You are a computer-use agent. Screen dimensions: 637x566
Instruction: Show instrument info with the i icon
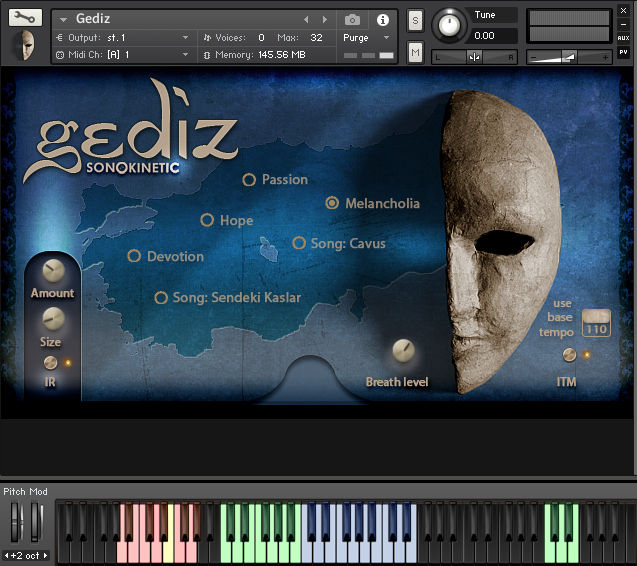(383, 20)
